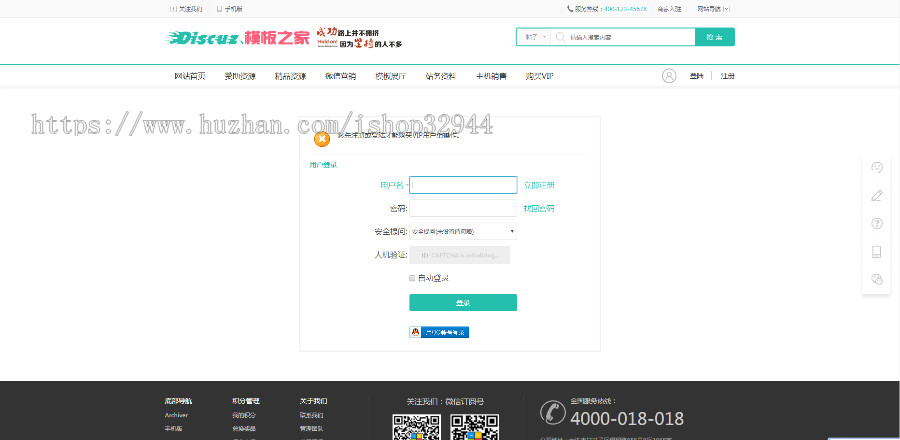The width and height of the screenshot is (900, 440).
Task: Open 联系我们 link in footer
Action: click(311, 415)
